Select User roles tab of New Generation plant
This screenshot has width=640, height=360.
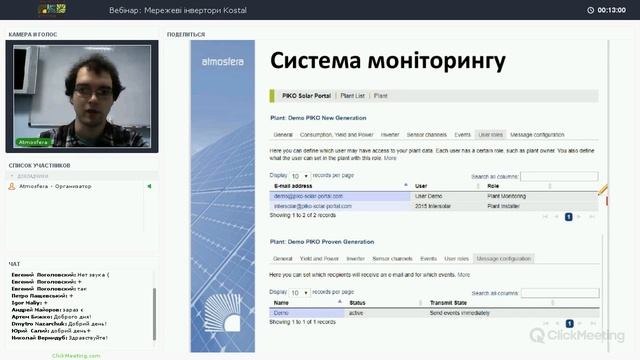[x=490, y=135]
